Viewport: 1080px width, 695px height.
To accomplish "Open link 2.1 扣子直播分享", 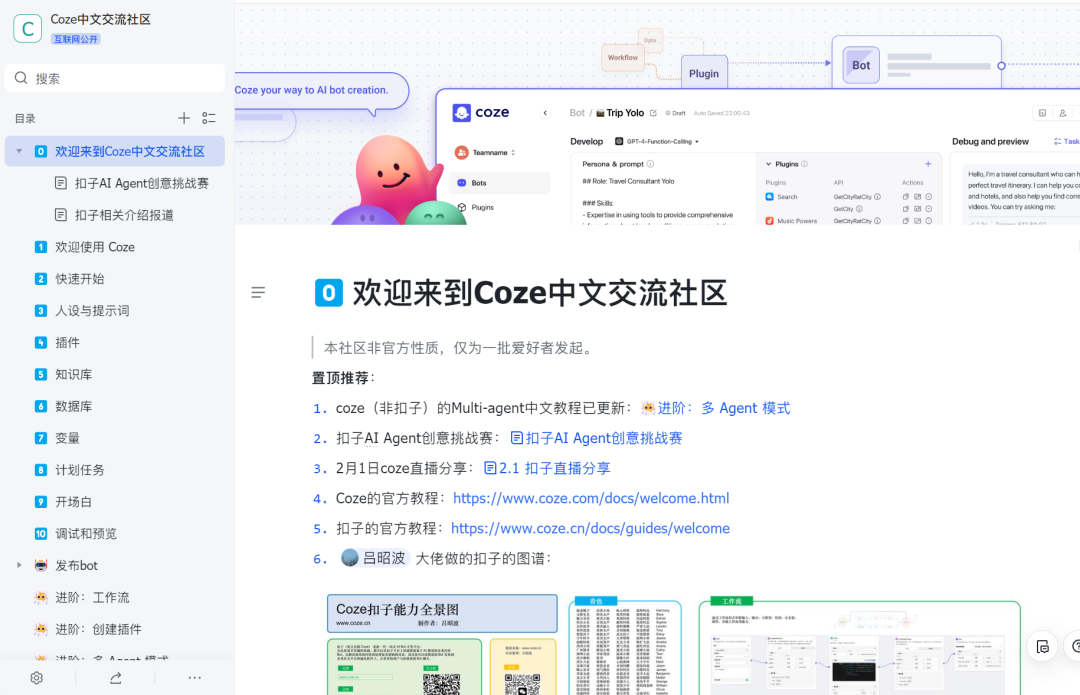I will point(548,468).
